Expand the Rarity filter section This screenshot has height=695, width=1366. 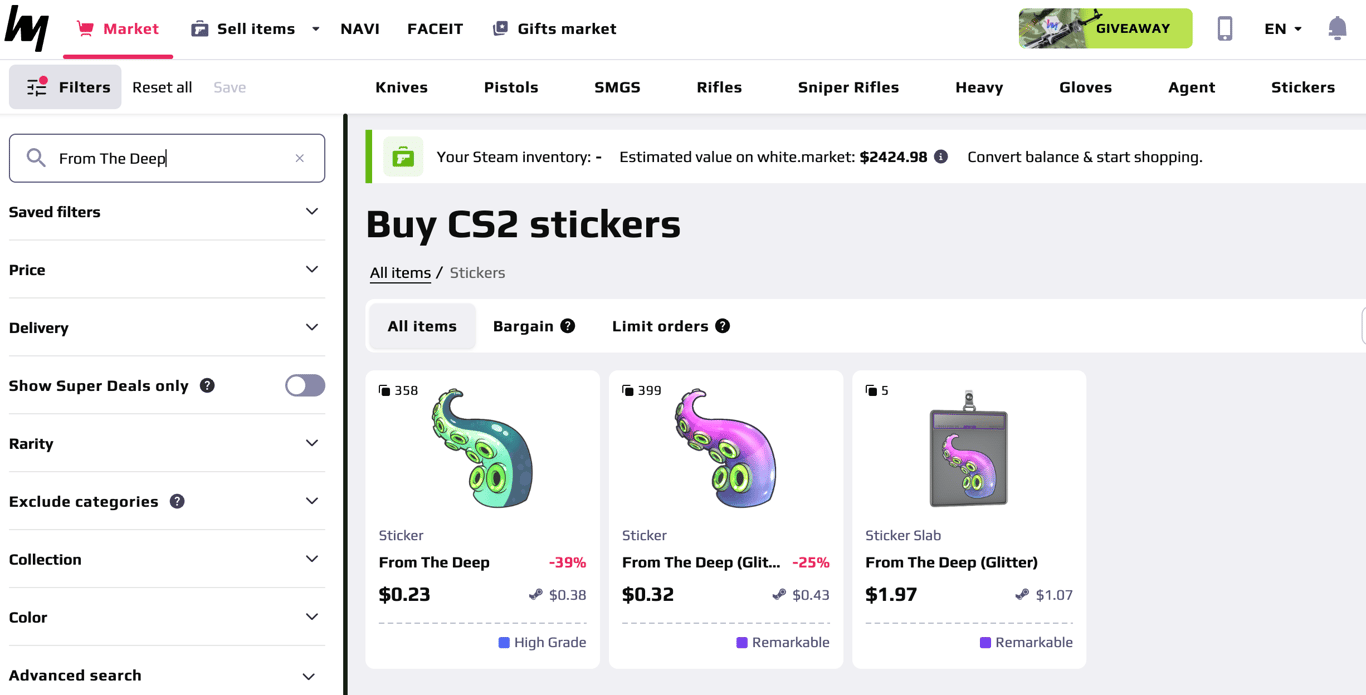(166, 443)
